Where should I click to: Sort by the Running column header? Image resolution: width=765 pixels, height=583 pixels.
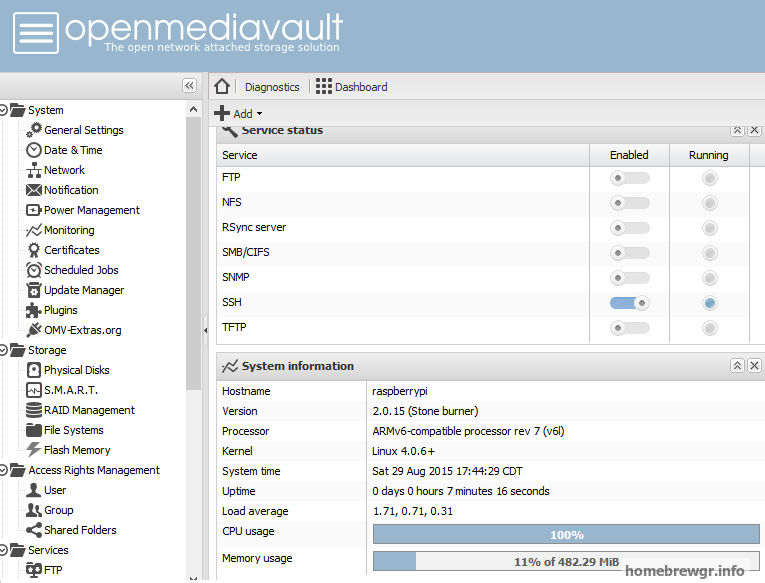click(709, 155)
